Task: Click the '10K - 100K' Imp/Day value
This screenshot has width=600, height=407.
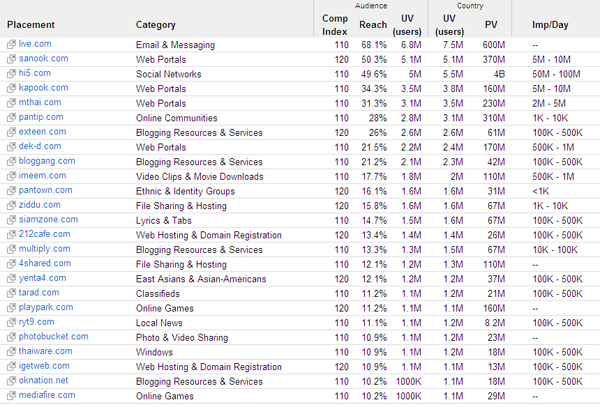Action: 554,249
